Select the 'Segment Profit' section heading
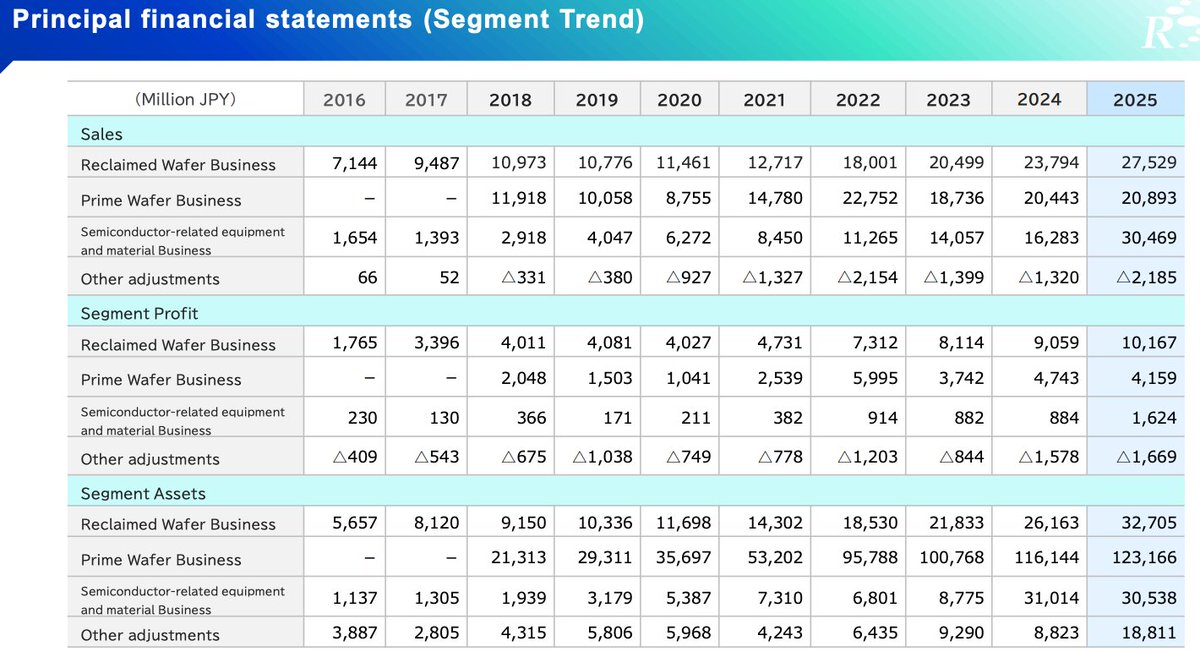 point(139,314)
